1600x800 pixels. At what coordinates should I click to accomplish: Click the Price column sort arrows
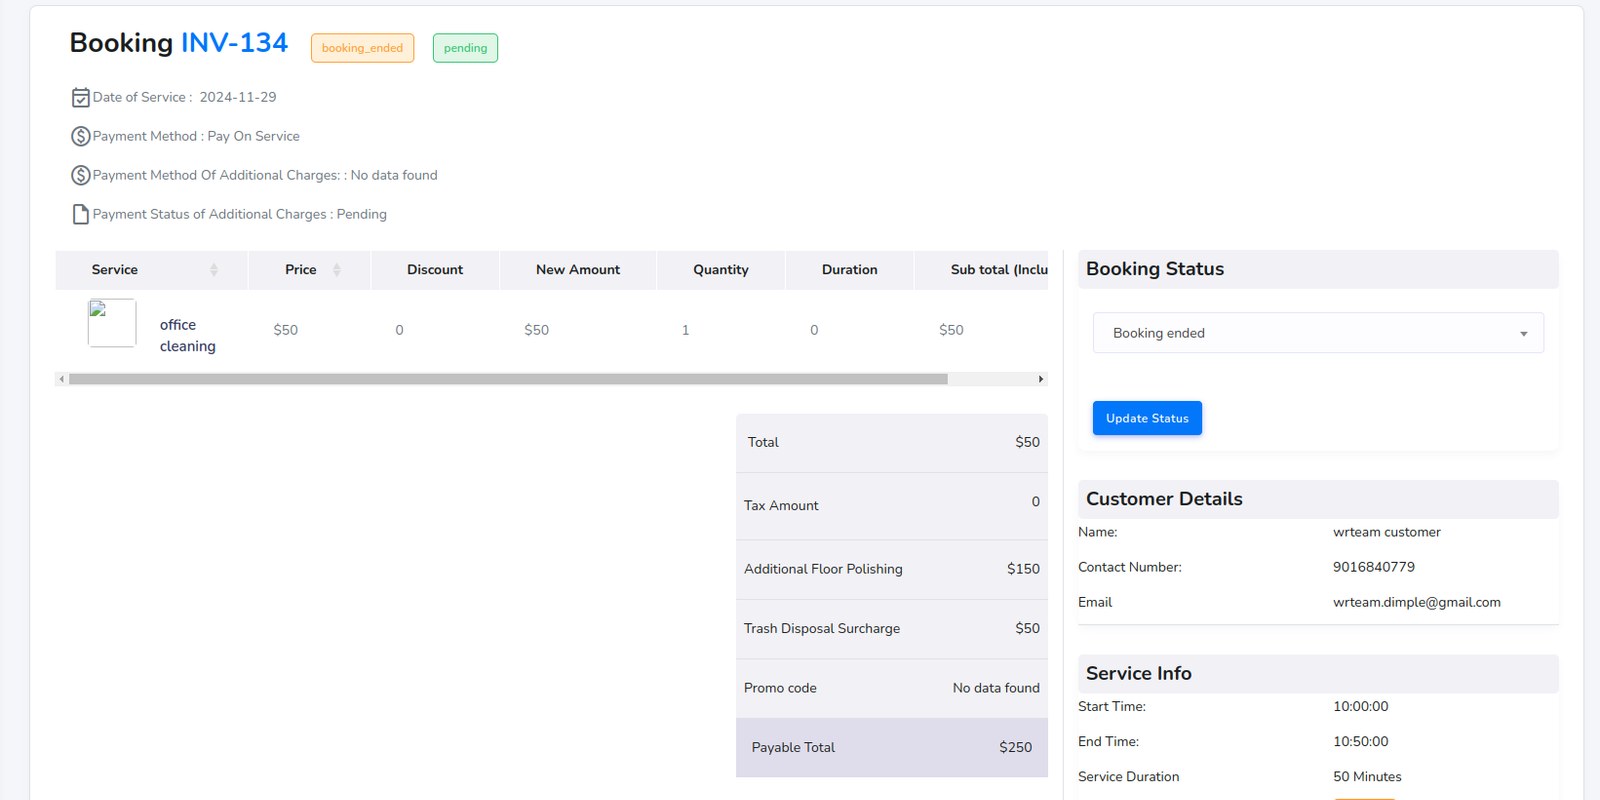pos(337,270)
